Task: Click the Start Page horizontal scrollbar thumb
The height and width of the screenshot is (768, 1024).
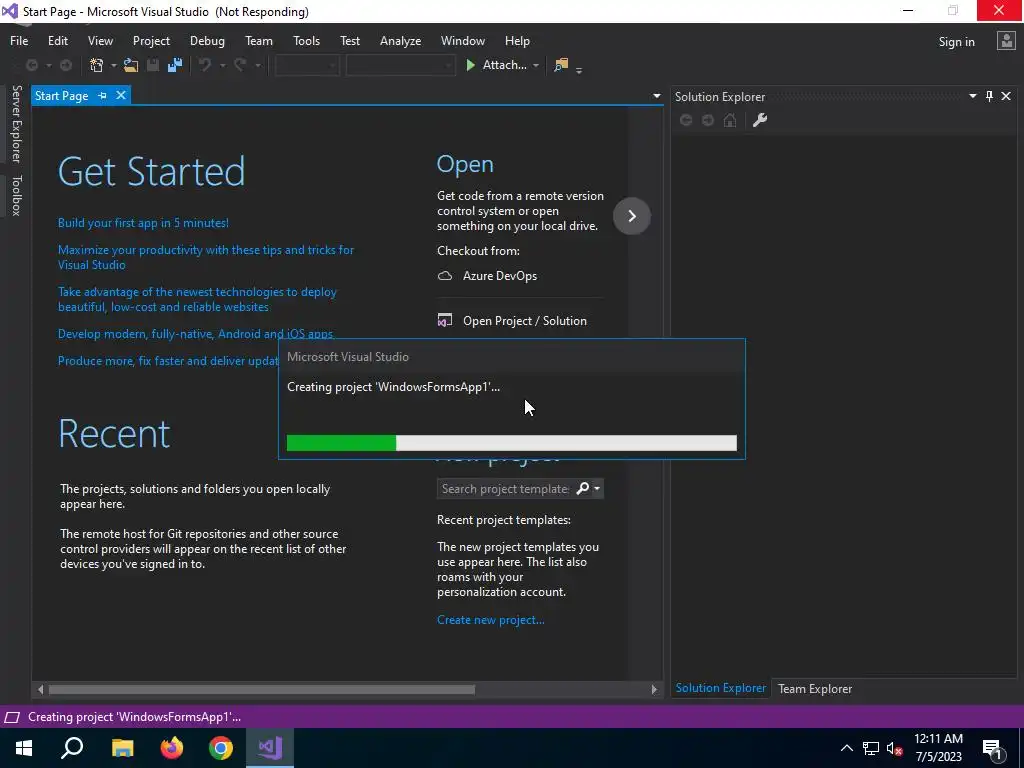Action: click(x=261, y=689)
